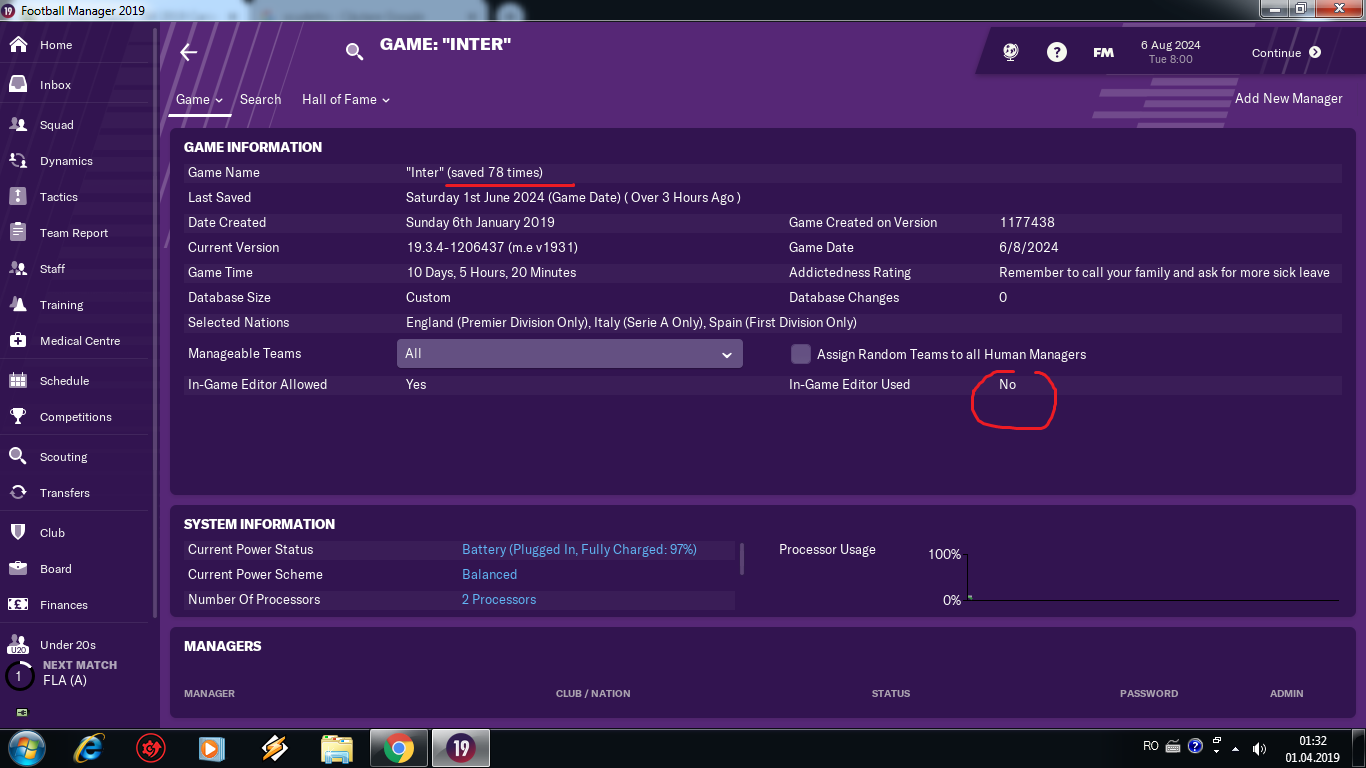Open the Scouting section

(x=63, y=457)
